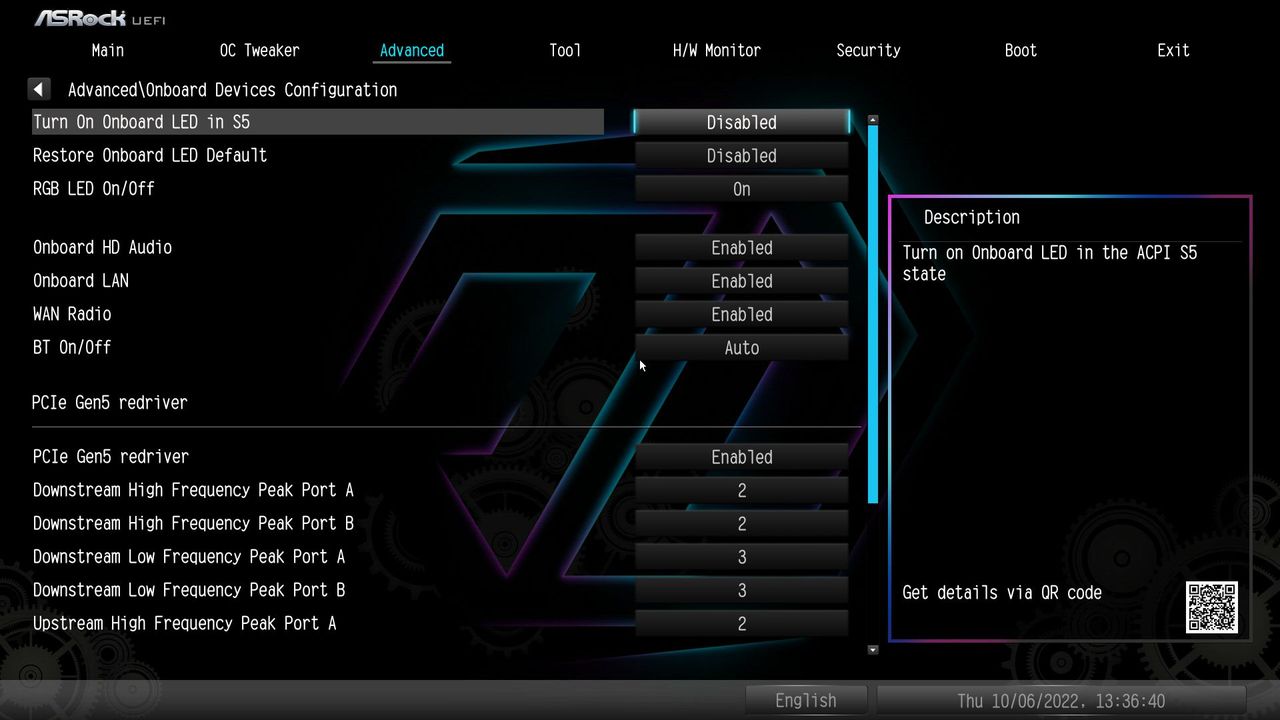This screenshot has width=1280, height=720.
Task: Open the BT On/Off Auto dropdown
Action: pyautogui.click(x=742, y=348)
